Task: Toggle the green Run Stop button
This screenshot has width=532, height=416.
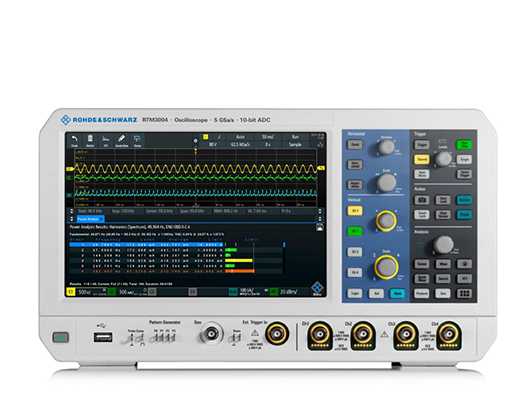Action: (x=464, y=145)
